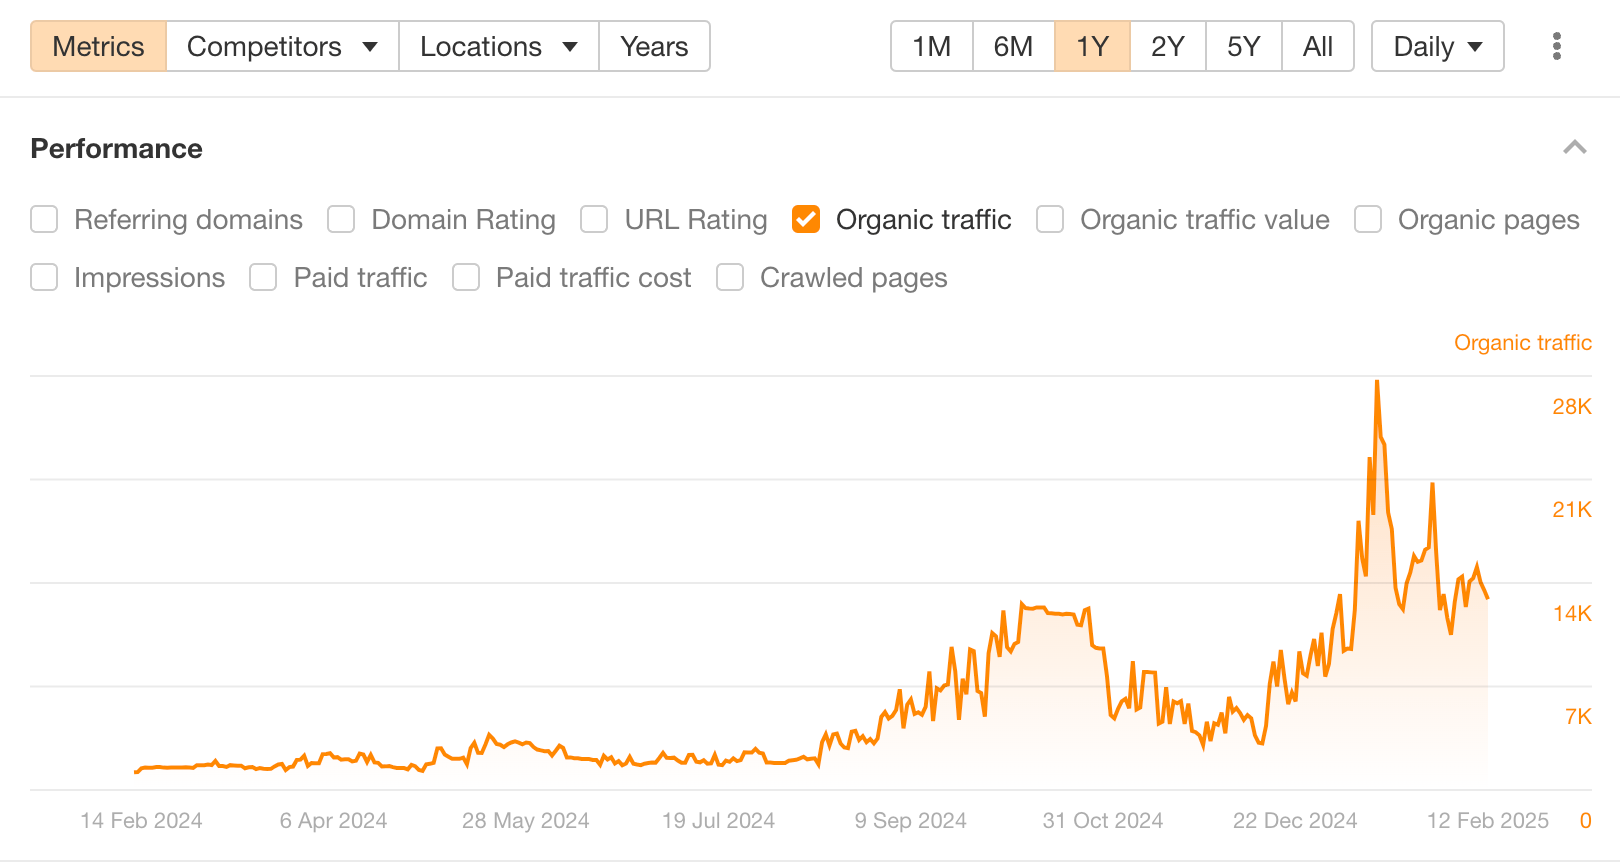
Task: Collapse the Performance section chevron
Action: click(x=1575, y=148)
